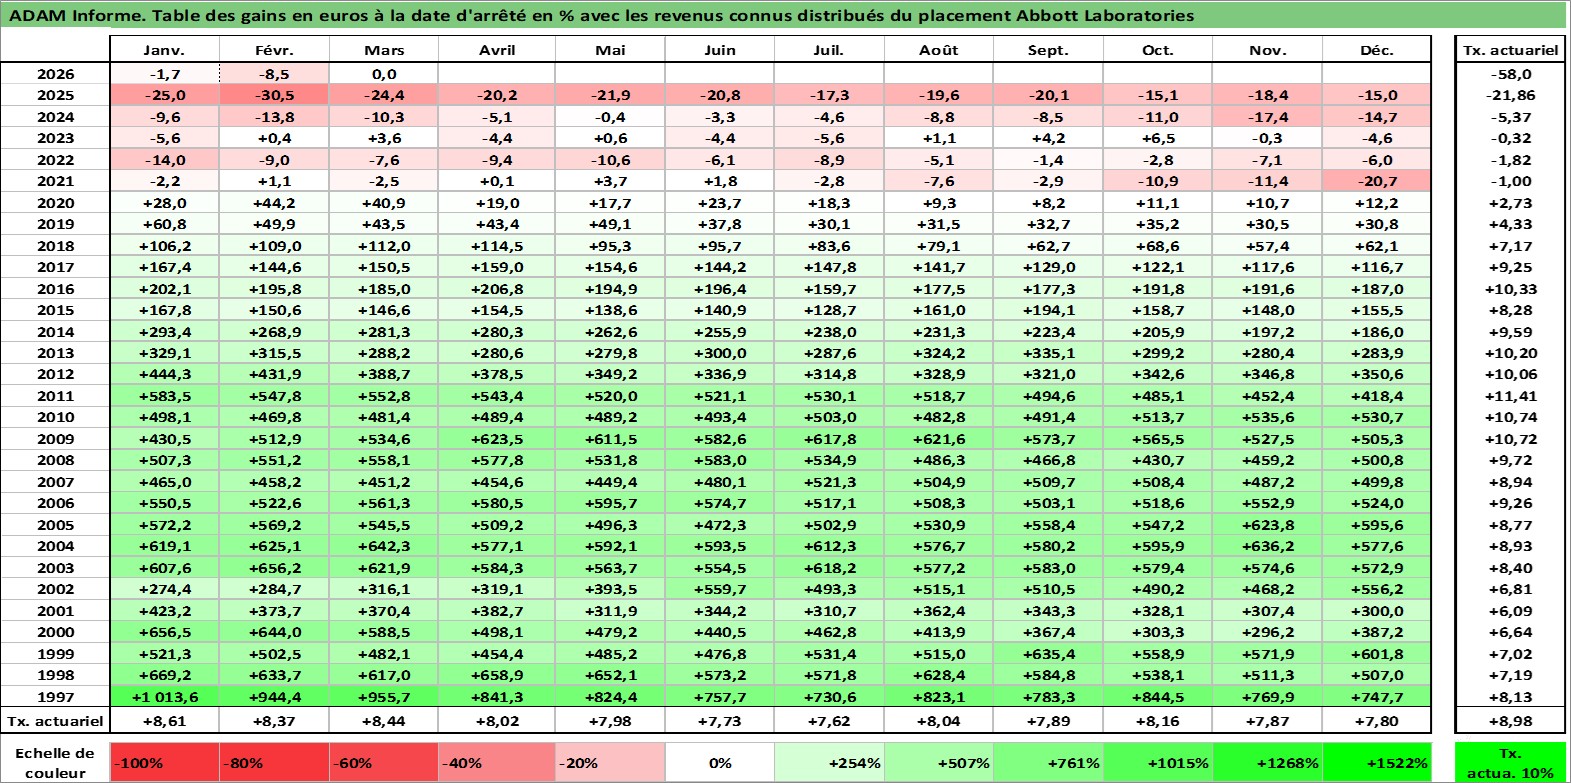Click the 2012 year row label
Image resolution: width=1571 pixels, height=783 pixels.
(55, 374)
